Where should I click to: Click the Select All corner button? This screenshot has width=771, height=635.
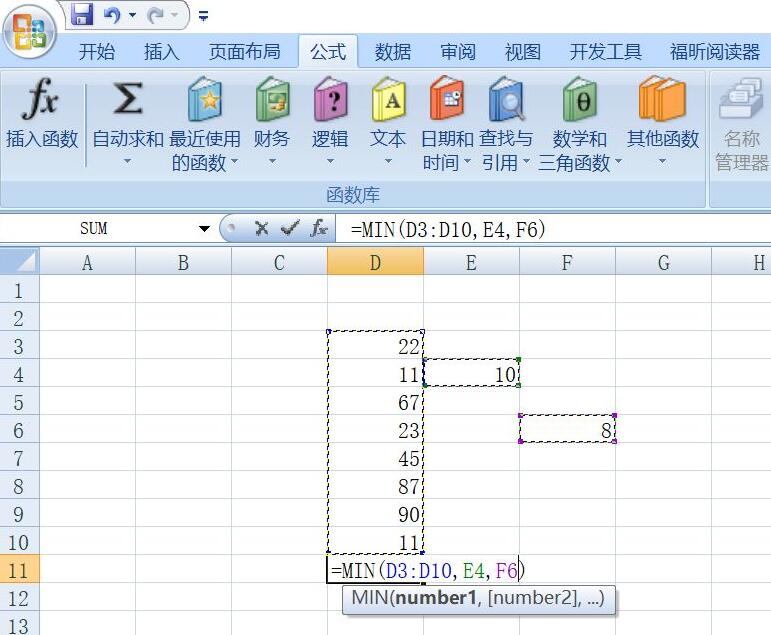[x=20, y=261]
